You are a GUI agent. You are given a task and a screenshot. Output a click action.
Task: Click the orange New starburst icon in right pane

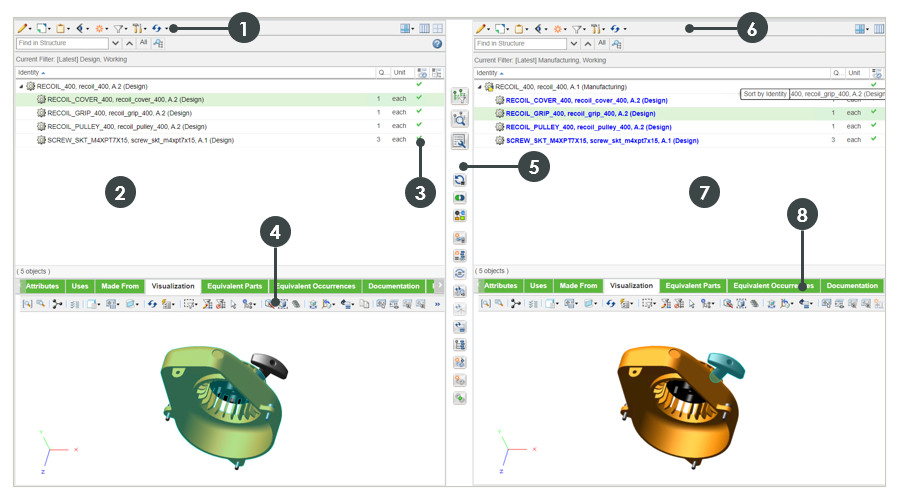[x=558, y=28]
